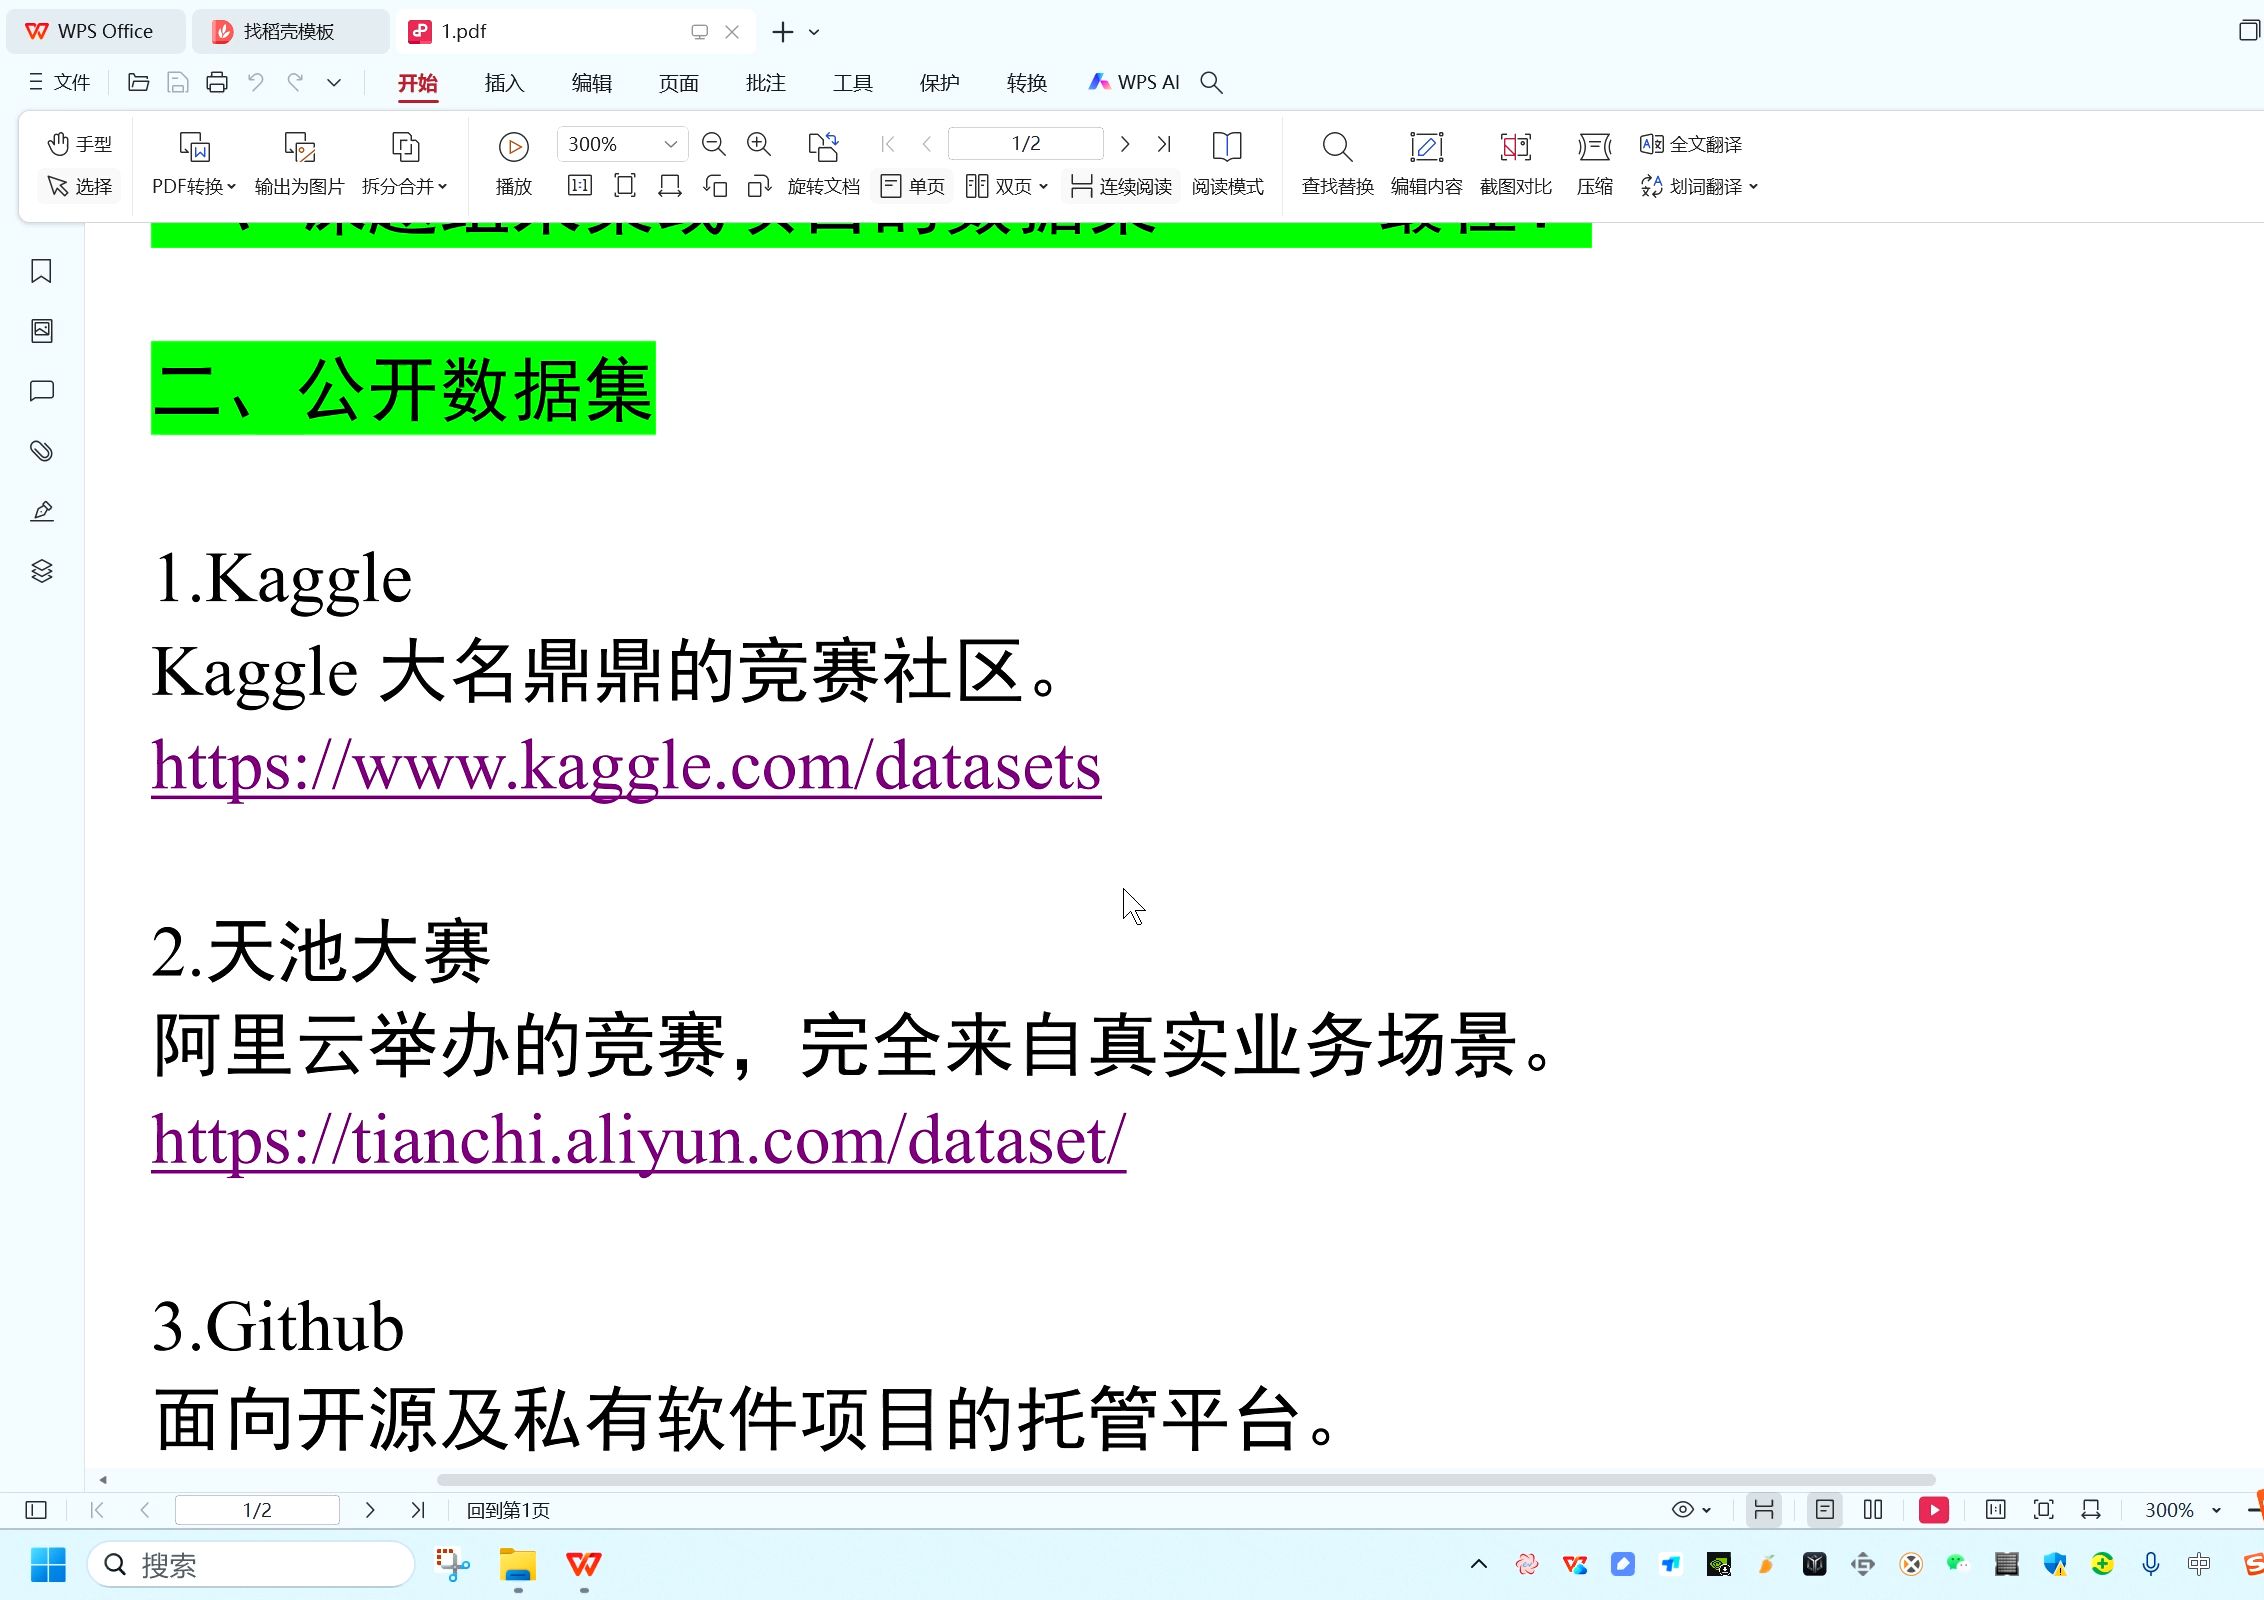
Task: Toggle continuous scroll icon in status bar
Action: [1764, 1510]
